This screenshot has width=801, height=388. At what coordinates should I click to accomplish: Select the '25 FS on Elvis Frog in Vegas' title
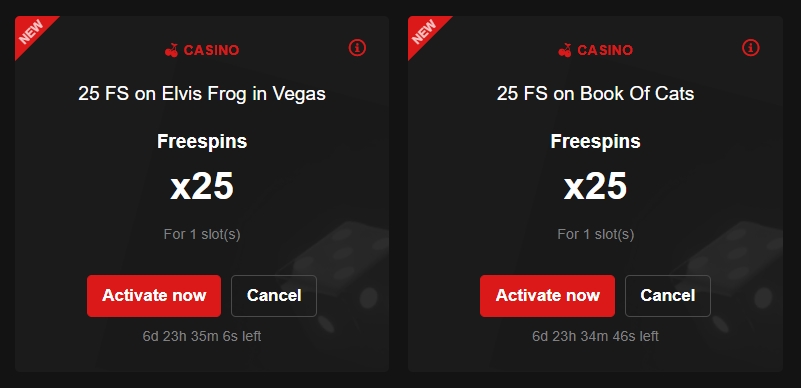click(x=202, y=94)
